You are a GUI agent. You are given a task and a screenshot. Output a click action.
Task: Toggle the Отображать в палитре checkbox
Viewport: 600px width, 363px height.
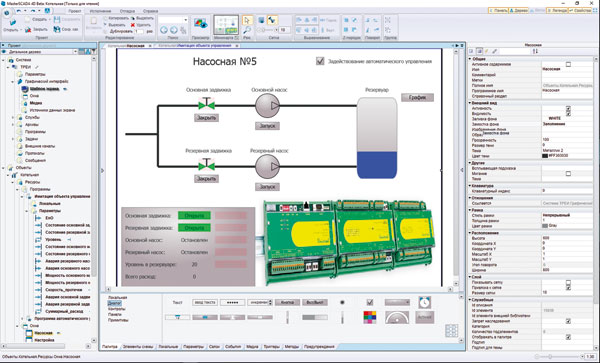[568, 337]
